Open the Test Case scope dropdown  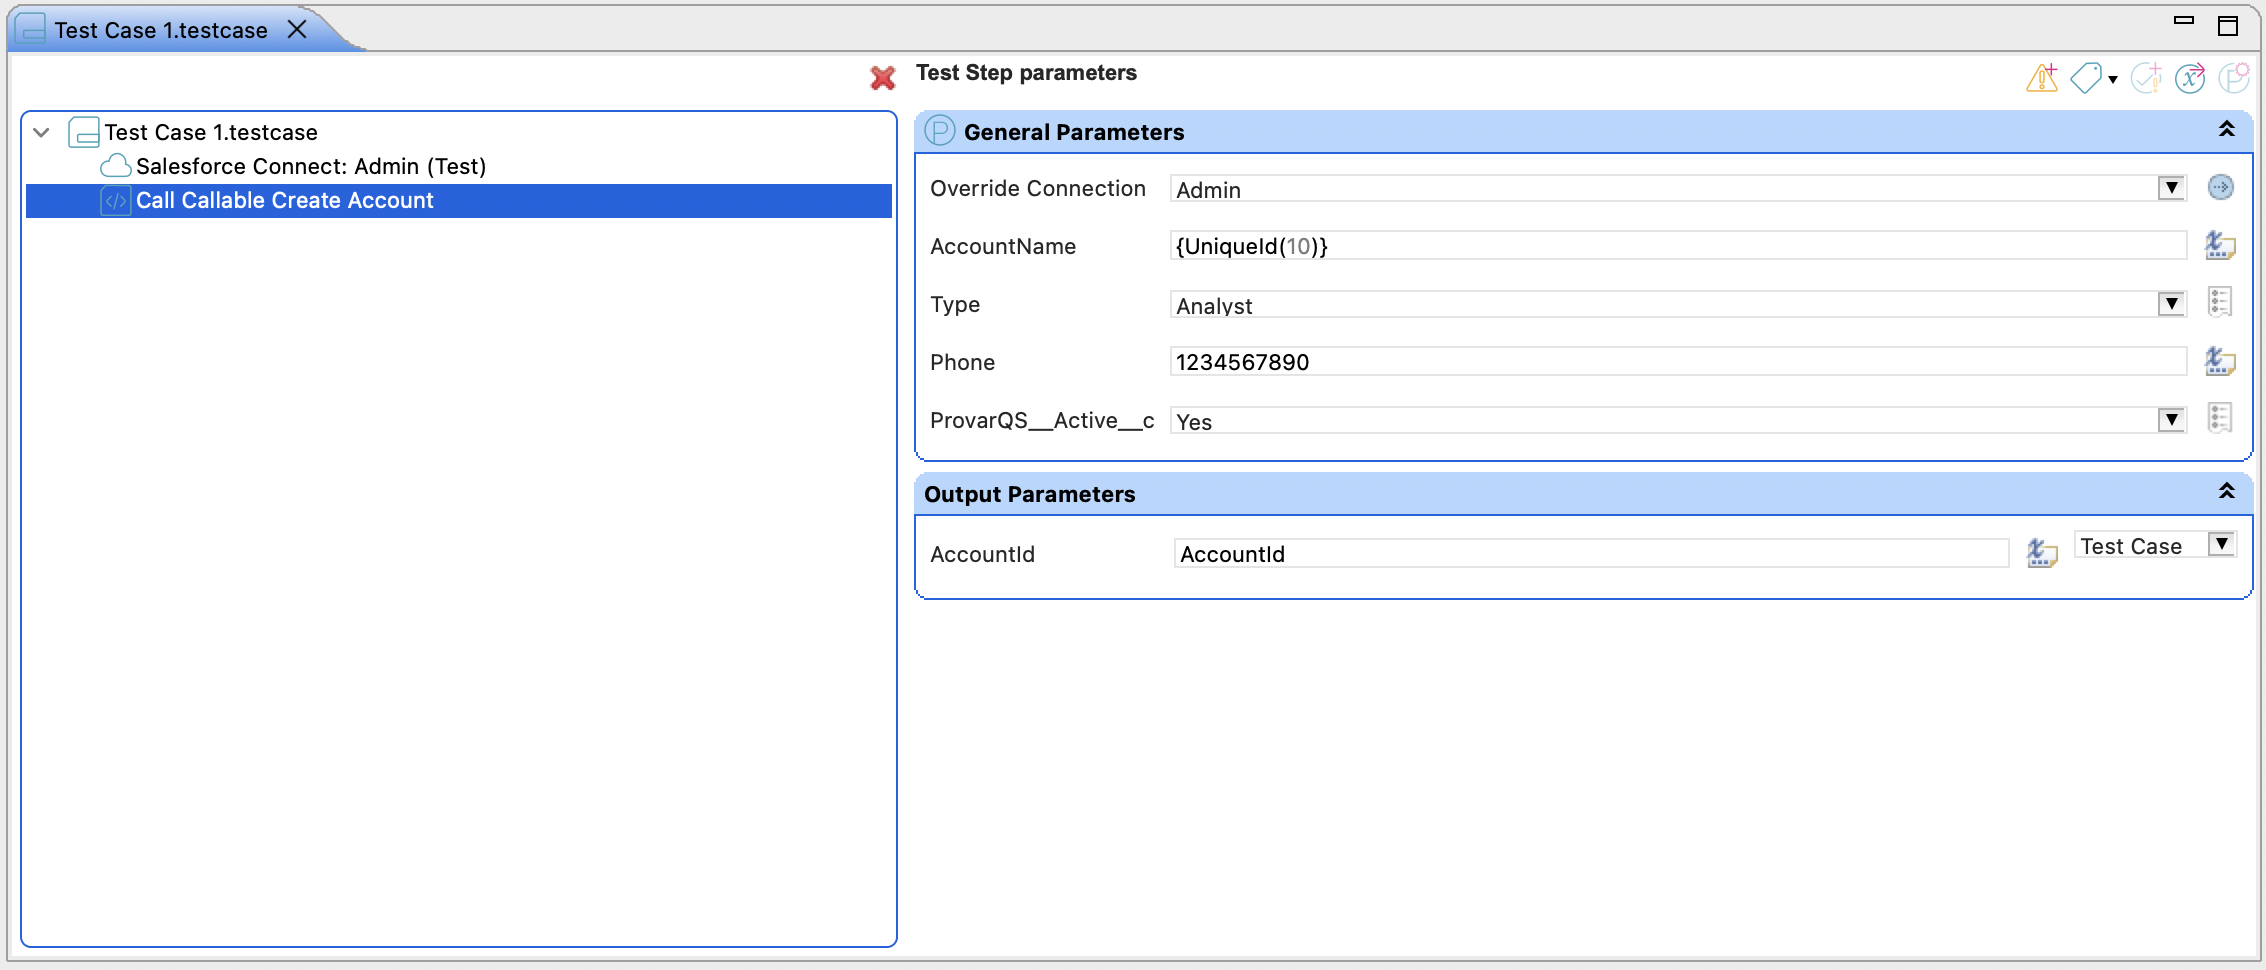(x=2221, y=544)
